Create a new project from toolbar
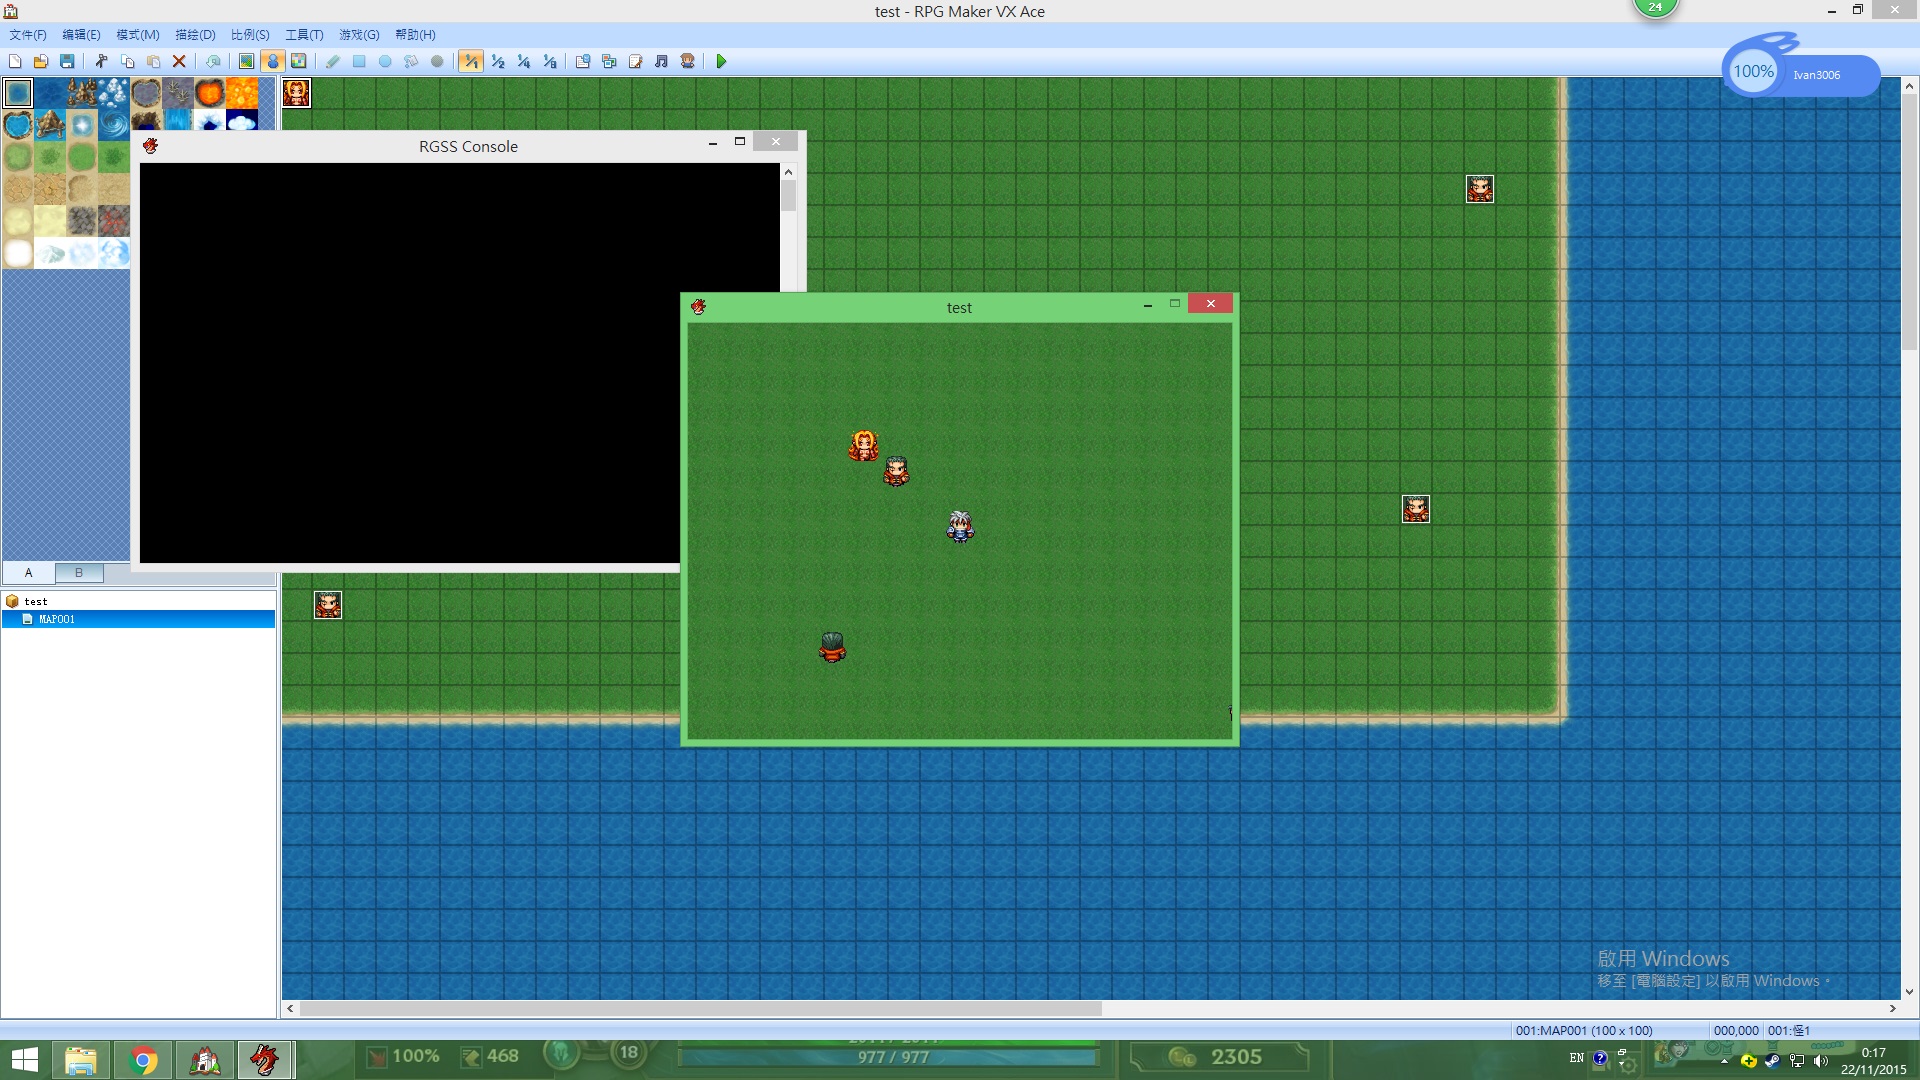Image resolution: width=1920 pixels, height=1080 pixels. [x=15, y=62]
